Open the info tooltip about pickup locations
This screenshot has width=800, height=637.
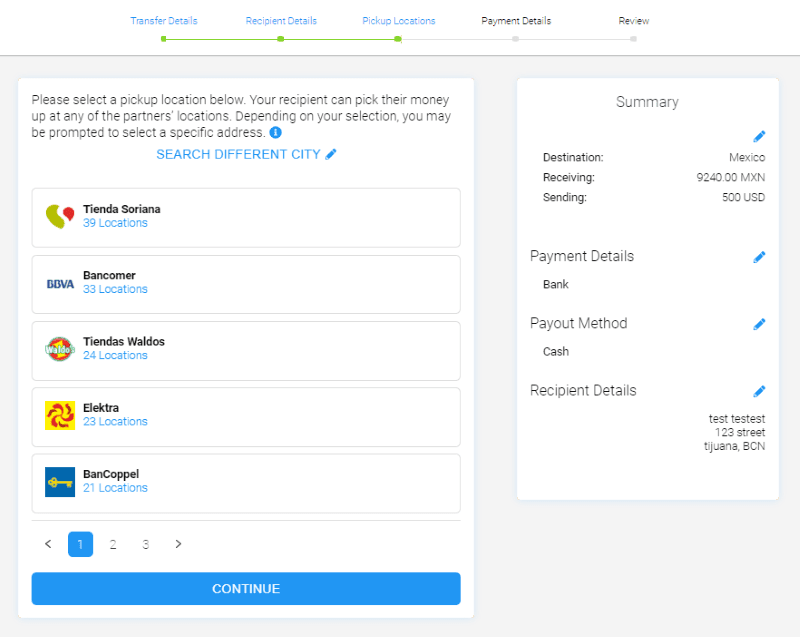(x=275, y=132)
